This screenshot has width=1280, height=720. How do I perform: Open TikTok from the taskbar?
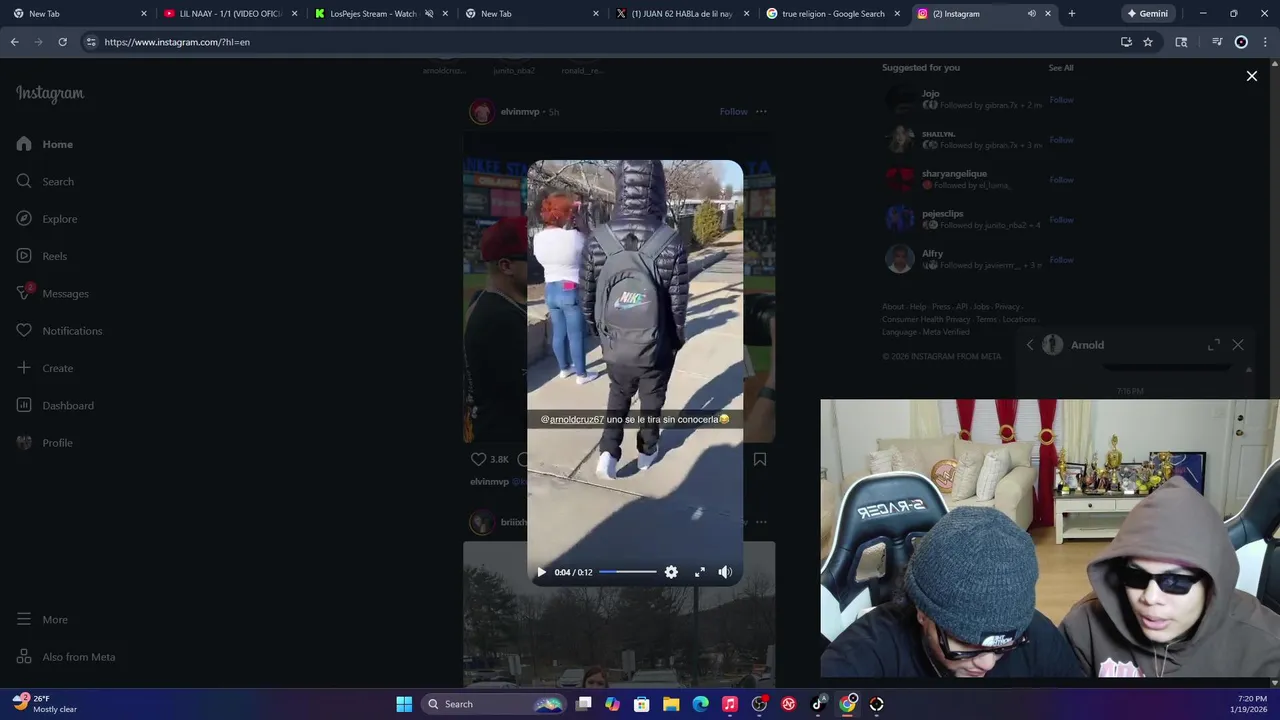[x=818, y=704]
